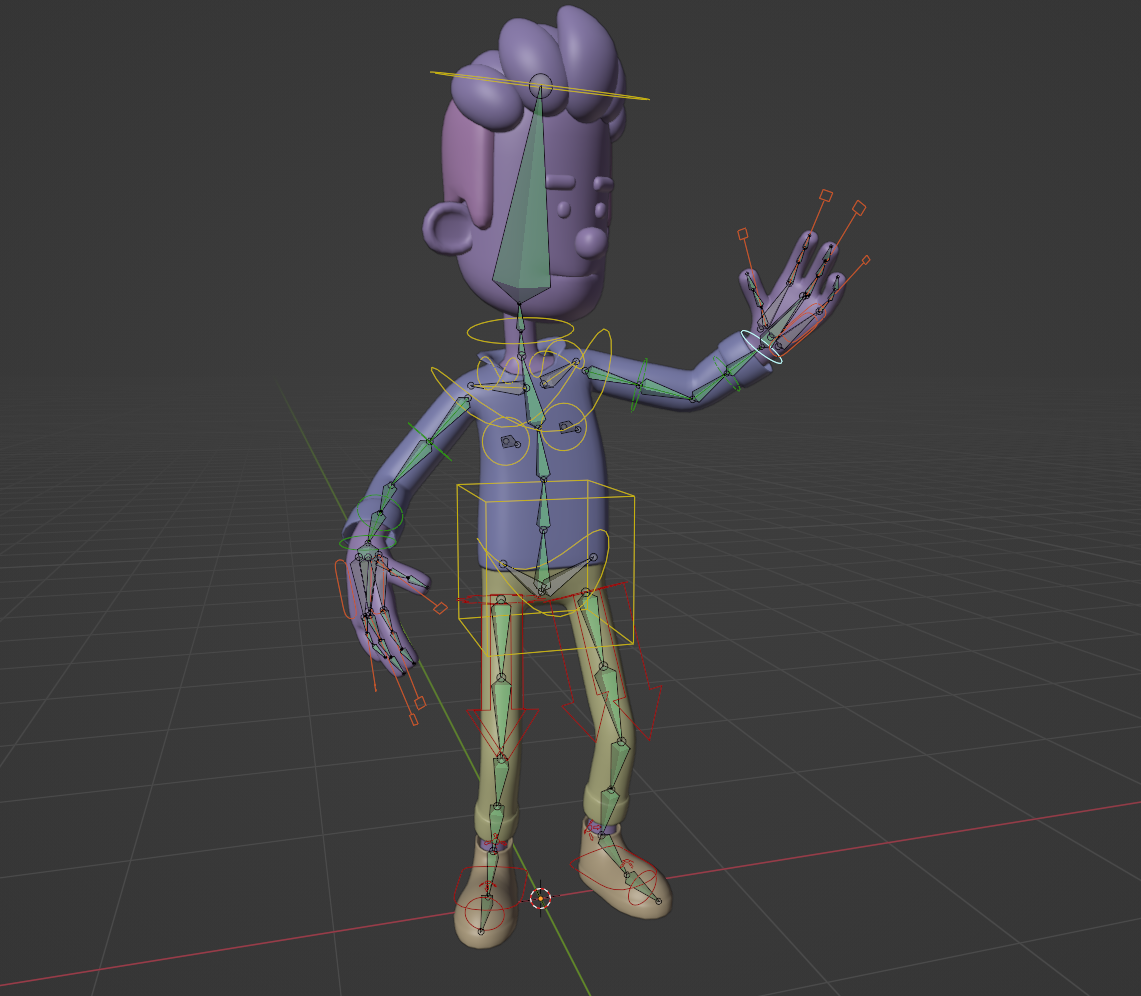This screenshot has height=996, width=1141.
Task: Select the white wrist ring on raised hand
Action: click(x=762, y=346)
